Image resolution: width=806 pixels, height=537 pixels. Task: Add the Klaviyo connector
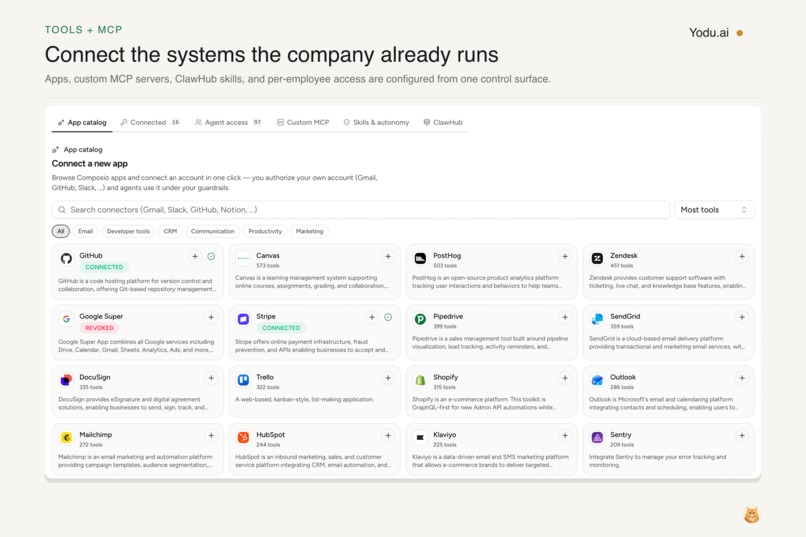coord(565,435)
